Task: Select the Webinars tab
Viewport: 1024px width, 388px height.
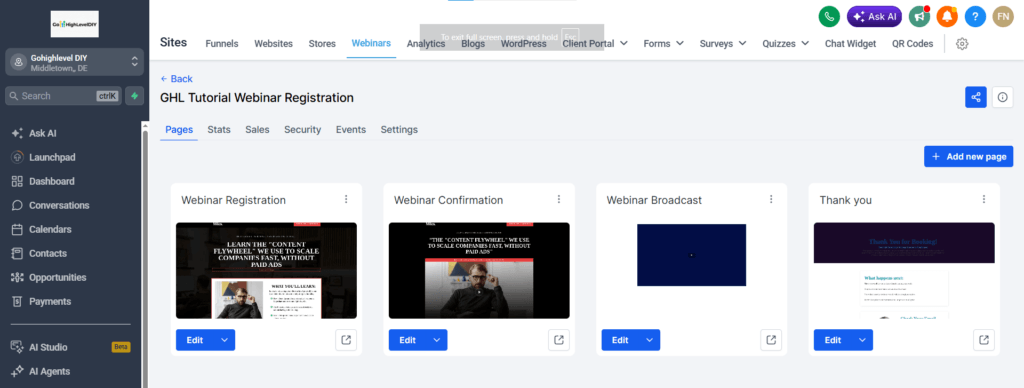Action: point(371,43)
